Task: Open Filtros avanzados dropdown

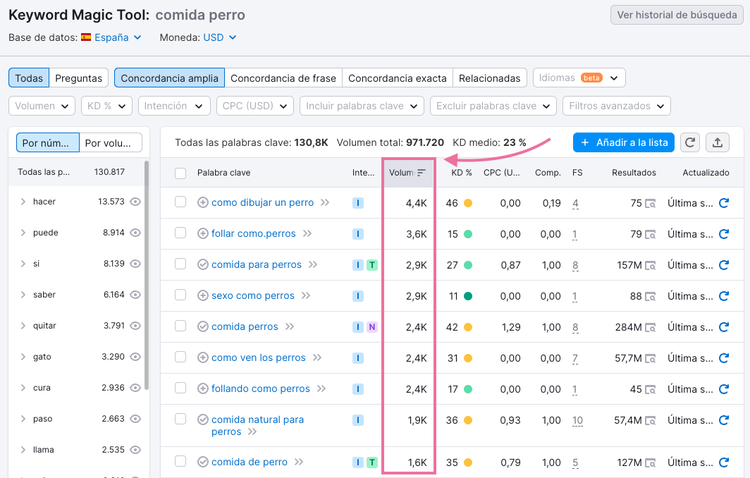Action: 617,106
